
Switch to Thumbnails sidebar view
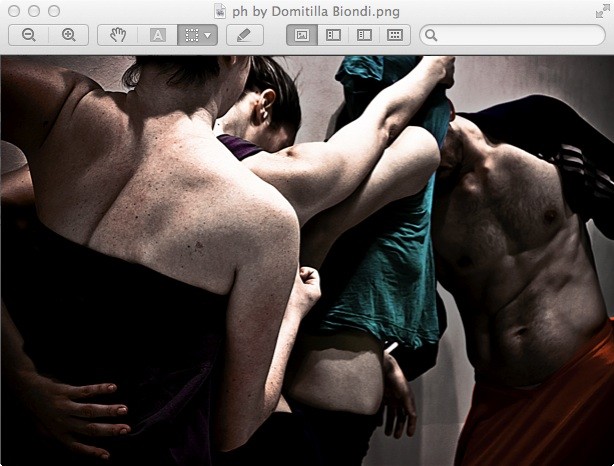[333, 35]
